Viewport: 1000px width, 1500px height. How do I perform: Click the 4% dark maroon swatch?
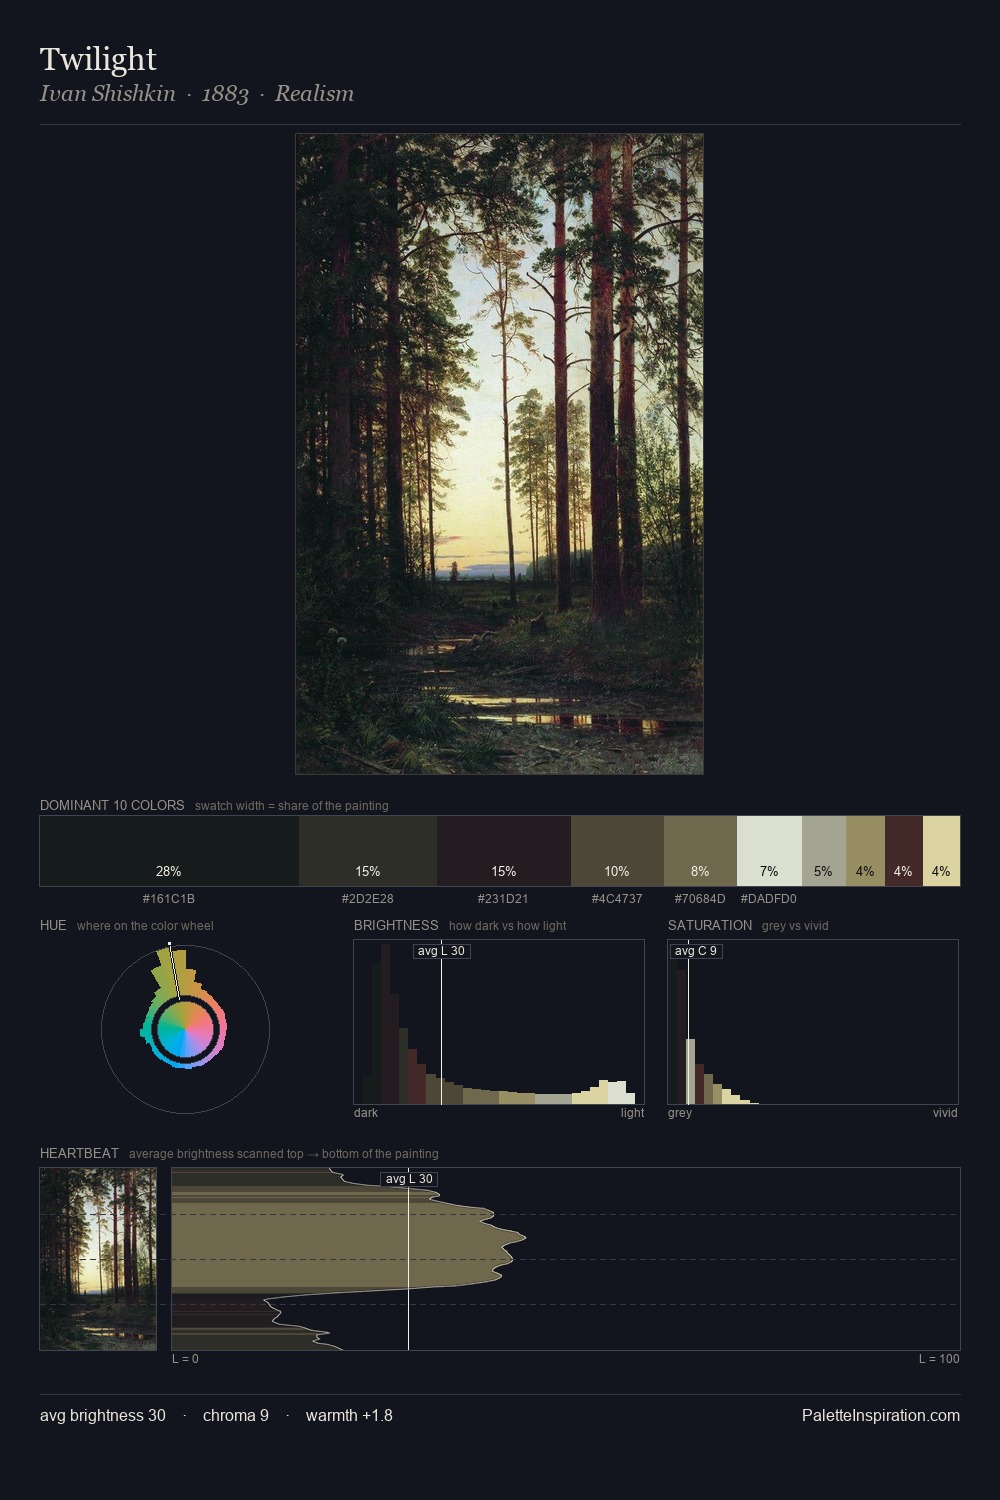point(904,851)
